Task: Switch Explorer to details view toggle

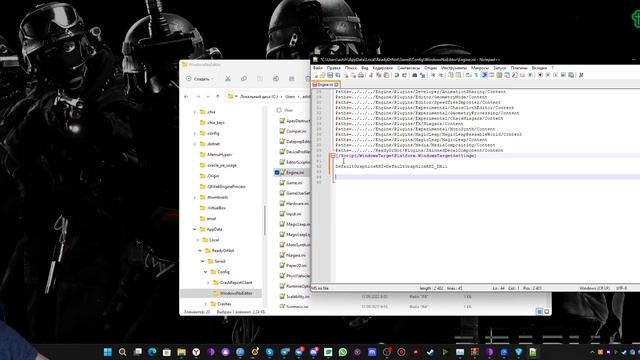Action: coord(540,311)
